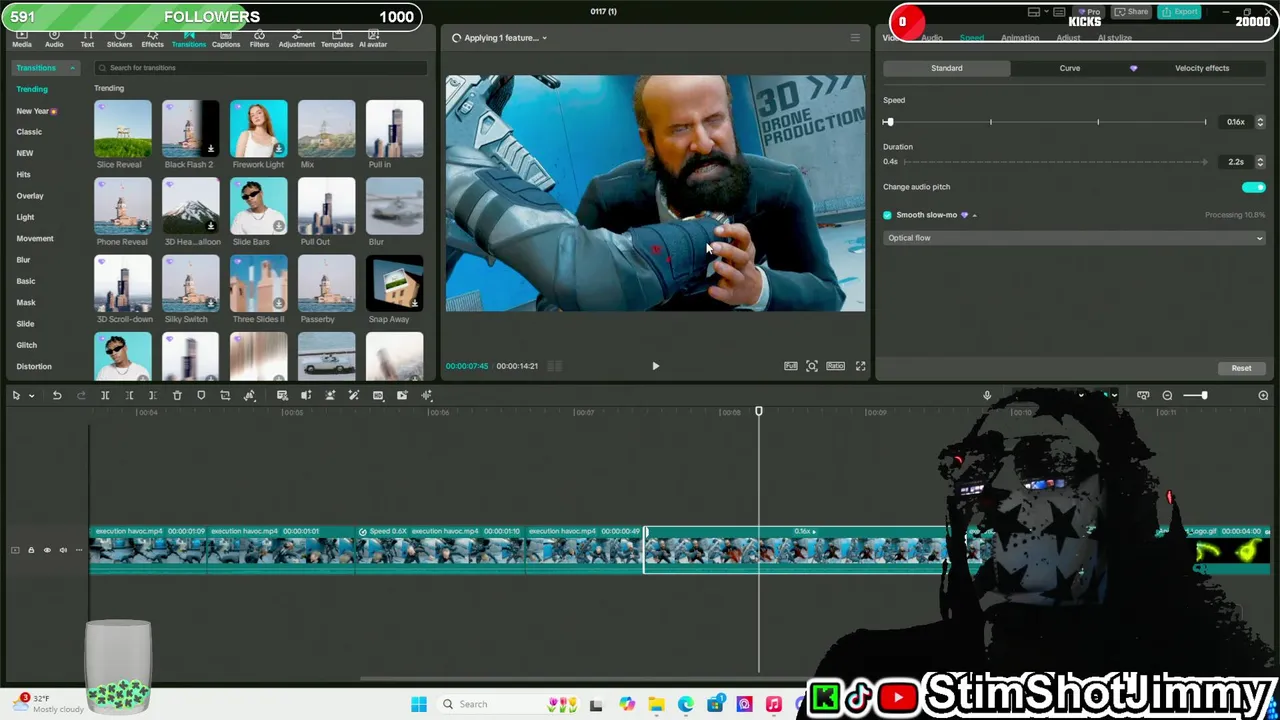Turn off the Change audio pitch switch
This screenshot has width=1280, height=720.
[x=1253, y=187]
